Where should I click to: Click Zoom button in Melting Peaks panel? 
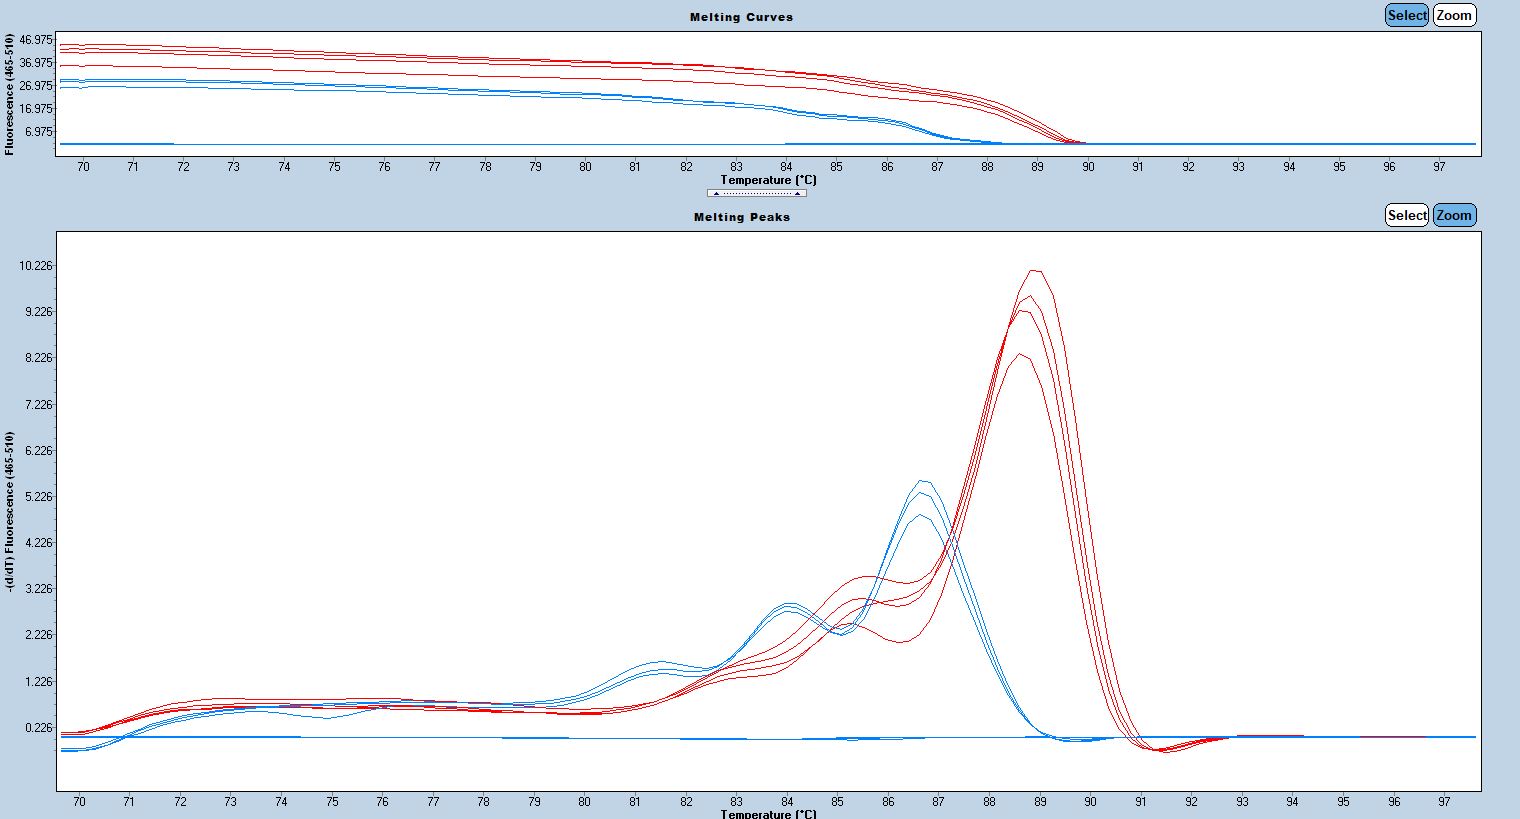(x=1454, y=215)
